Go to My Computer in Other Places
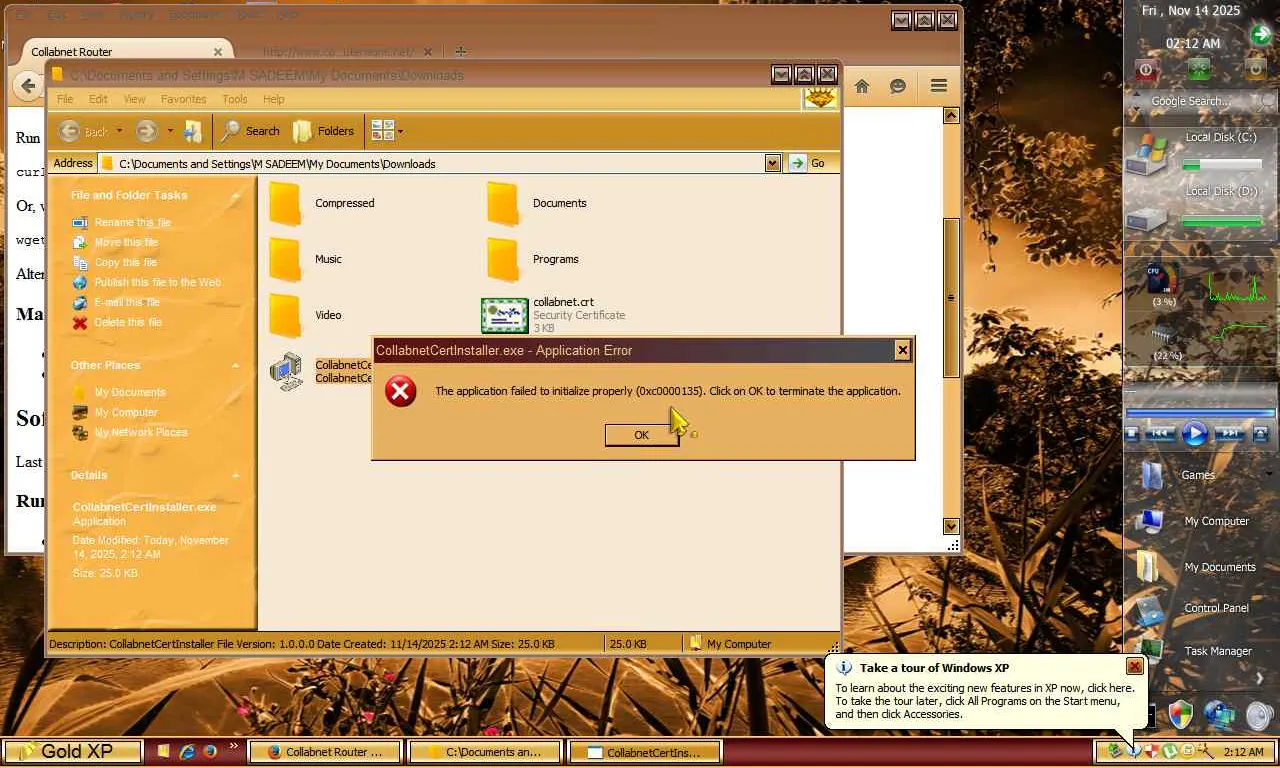Screen dimensions: 1280x768 coord(126,412)
